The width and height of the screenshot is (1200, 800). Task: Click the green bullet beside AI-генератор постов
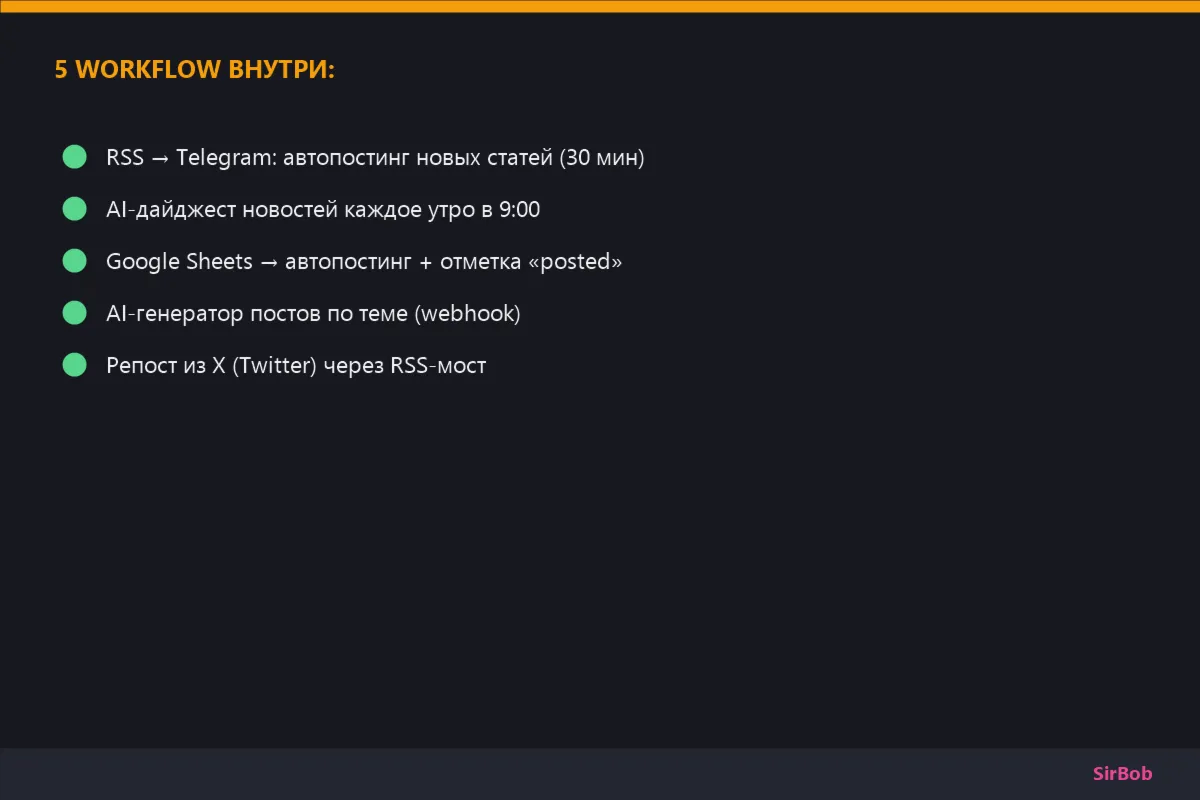(x=75, y=313)
